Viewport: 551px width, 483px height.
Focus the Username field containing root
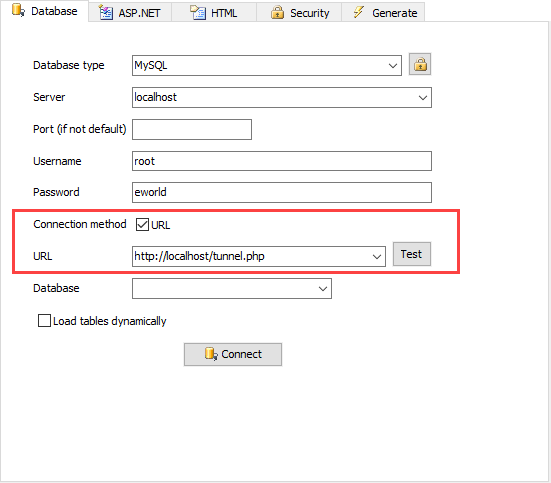(282, 161)
